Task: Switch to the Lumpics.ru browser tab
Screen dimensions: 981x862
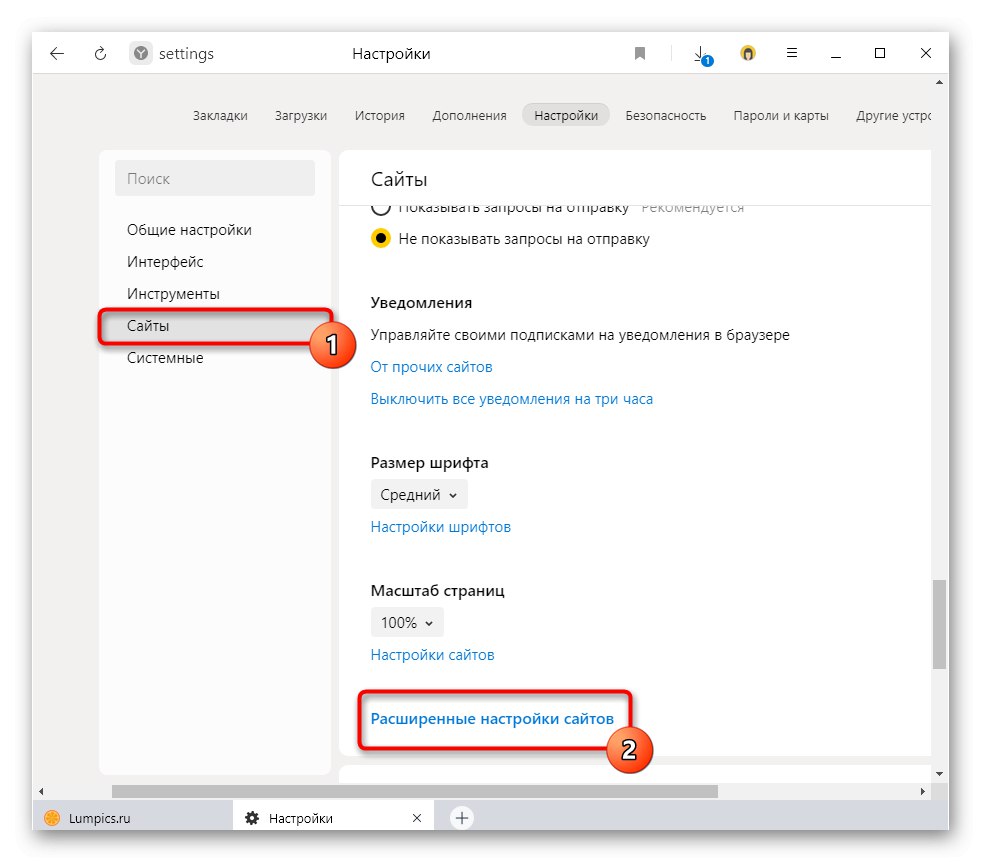Action: point(133,818)
